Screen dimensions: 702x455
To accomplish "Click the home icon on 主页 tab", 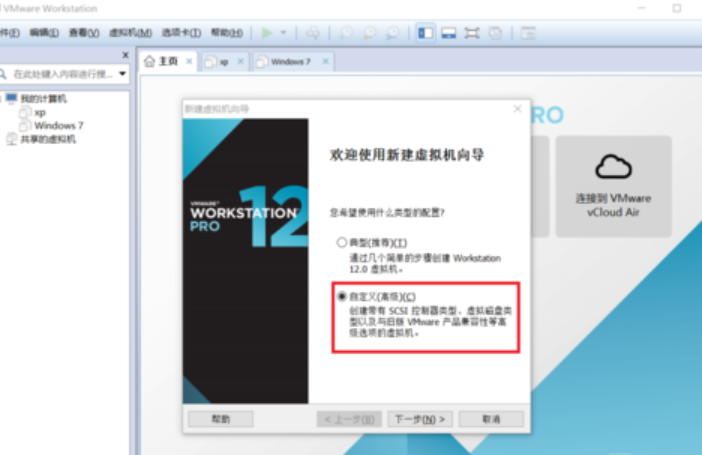I will point(149,61).
